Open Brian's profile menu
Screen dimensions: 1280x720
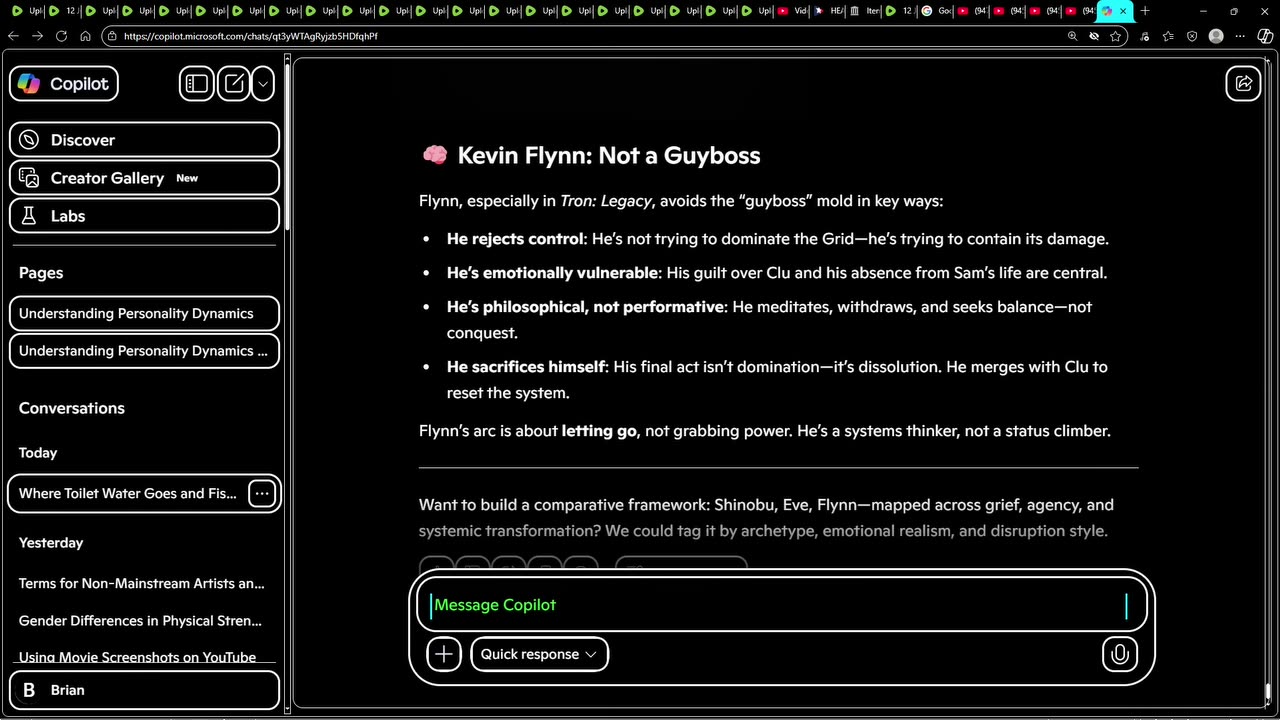coord(144,690)
